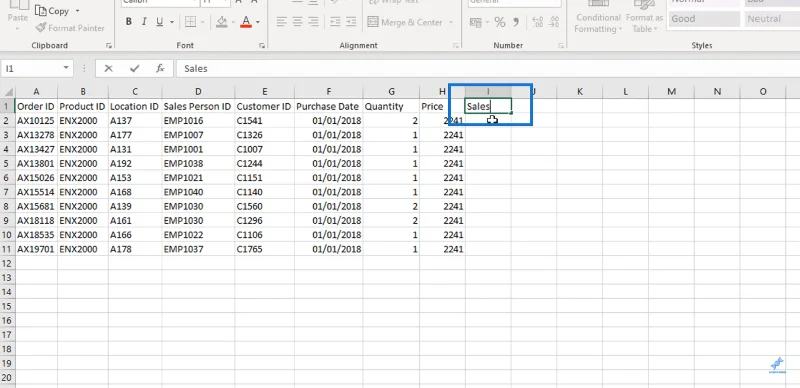Decrease cell indent
Screen dimensions: 800x388
tap(335, 22)
